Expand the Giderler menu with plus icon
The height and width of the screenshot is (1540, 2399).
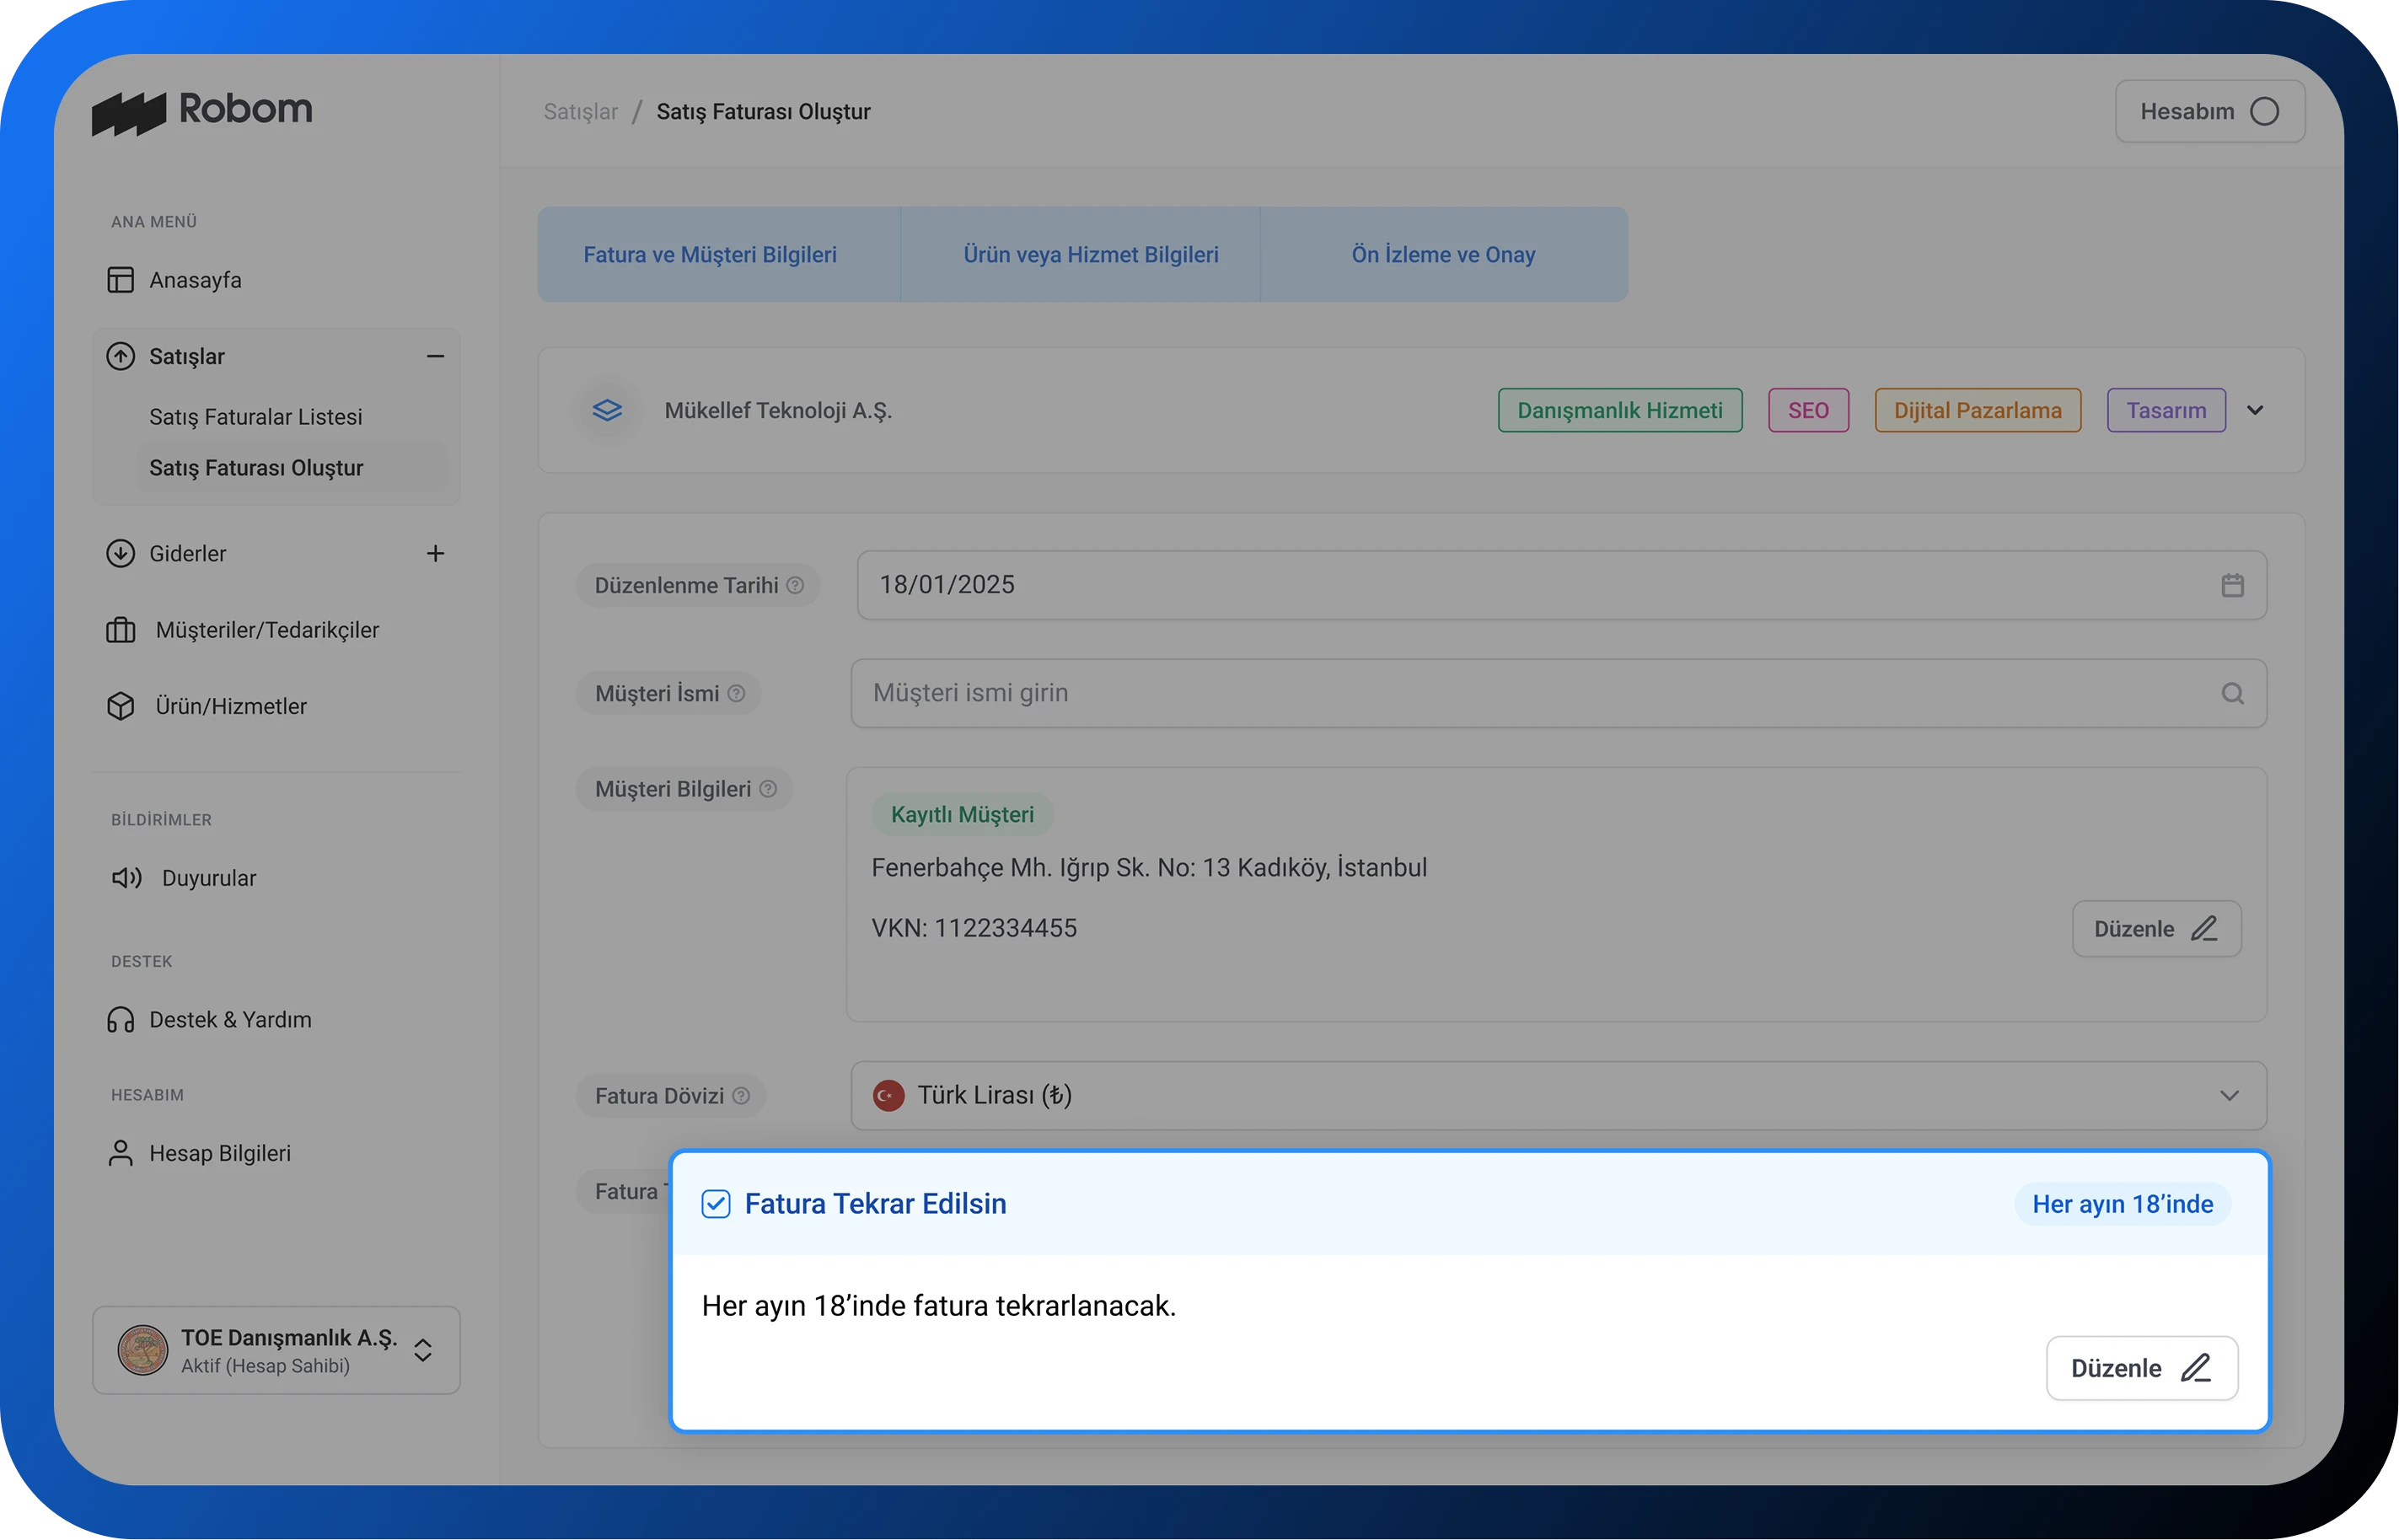[435, 554]
